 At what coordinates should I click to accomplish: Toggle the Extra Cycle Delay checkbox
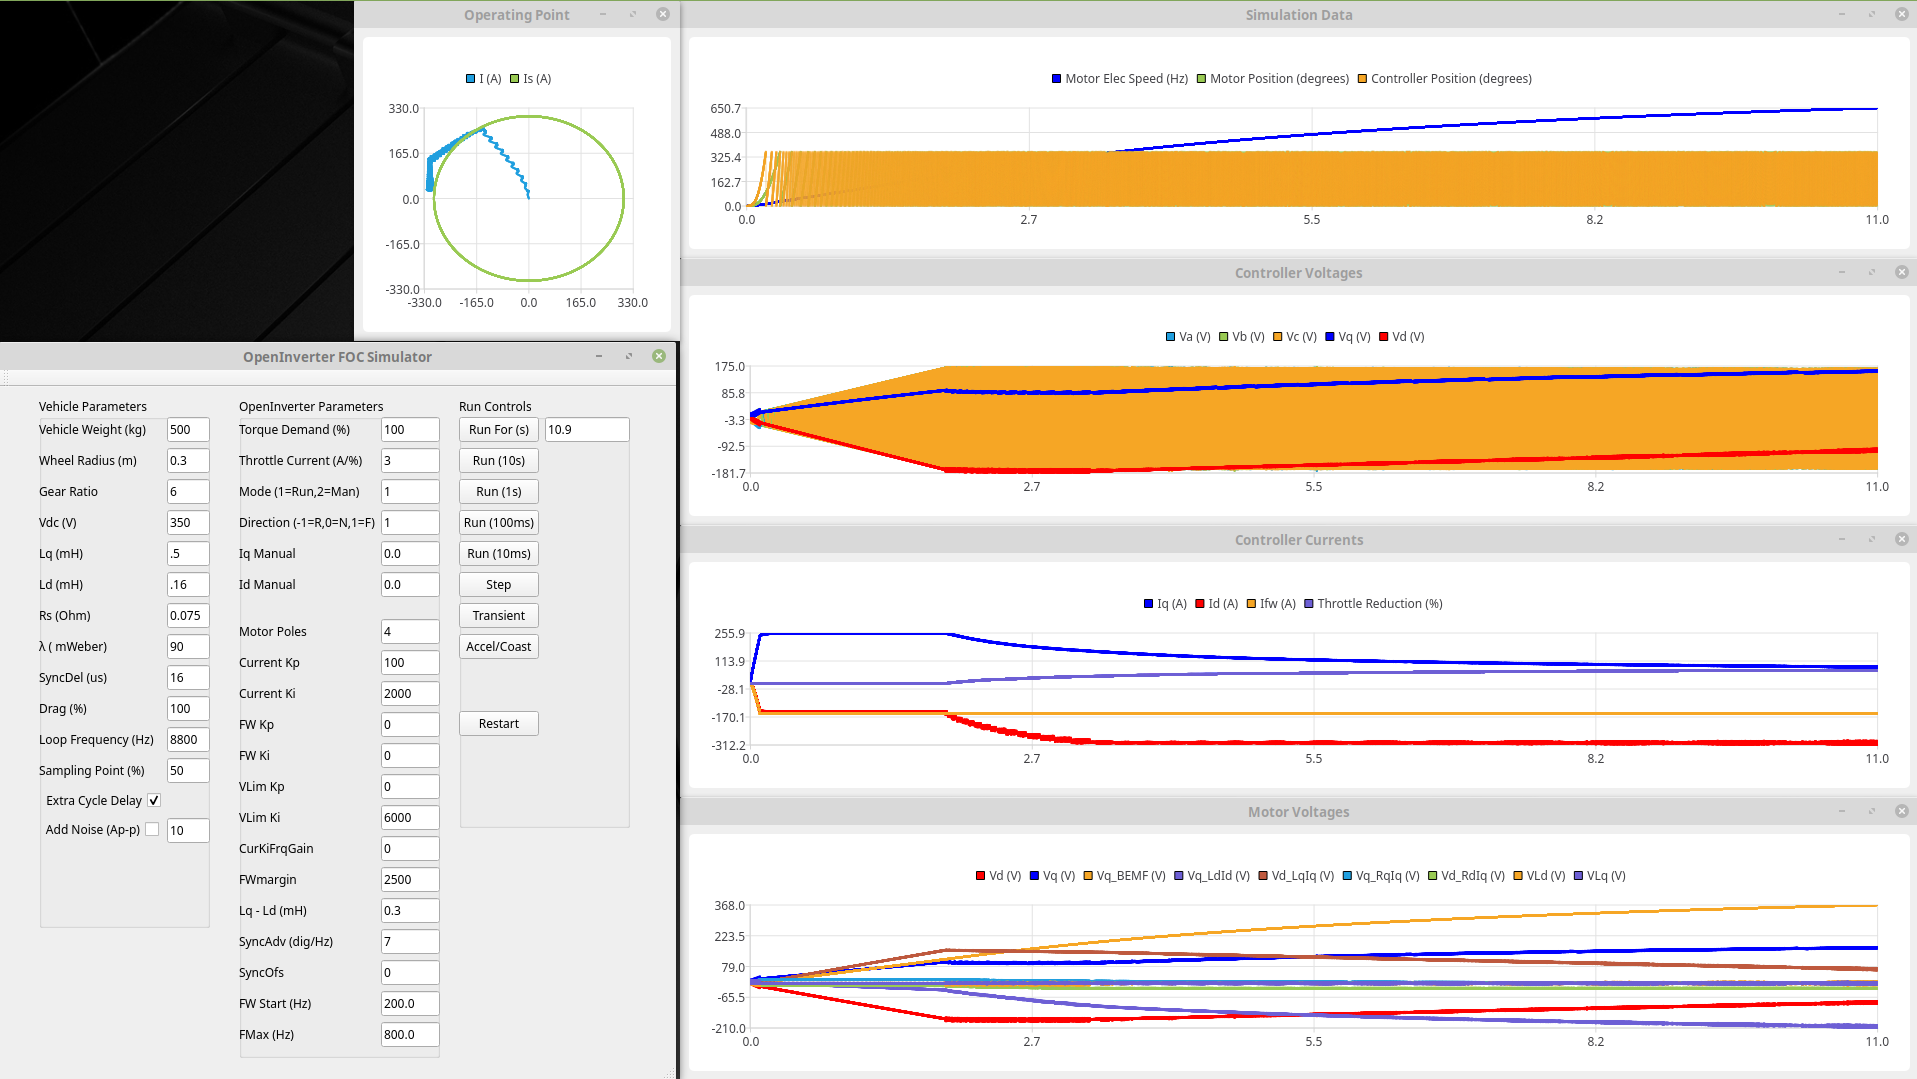tap(154, 800)
